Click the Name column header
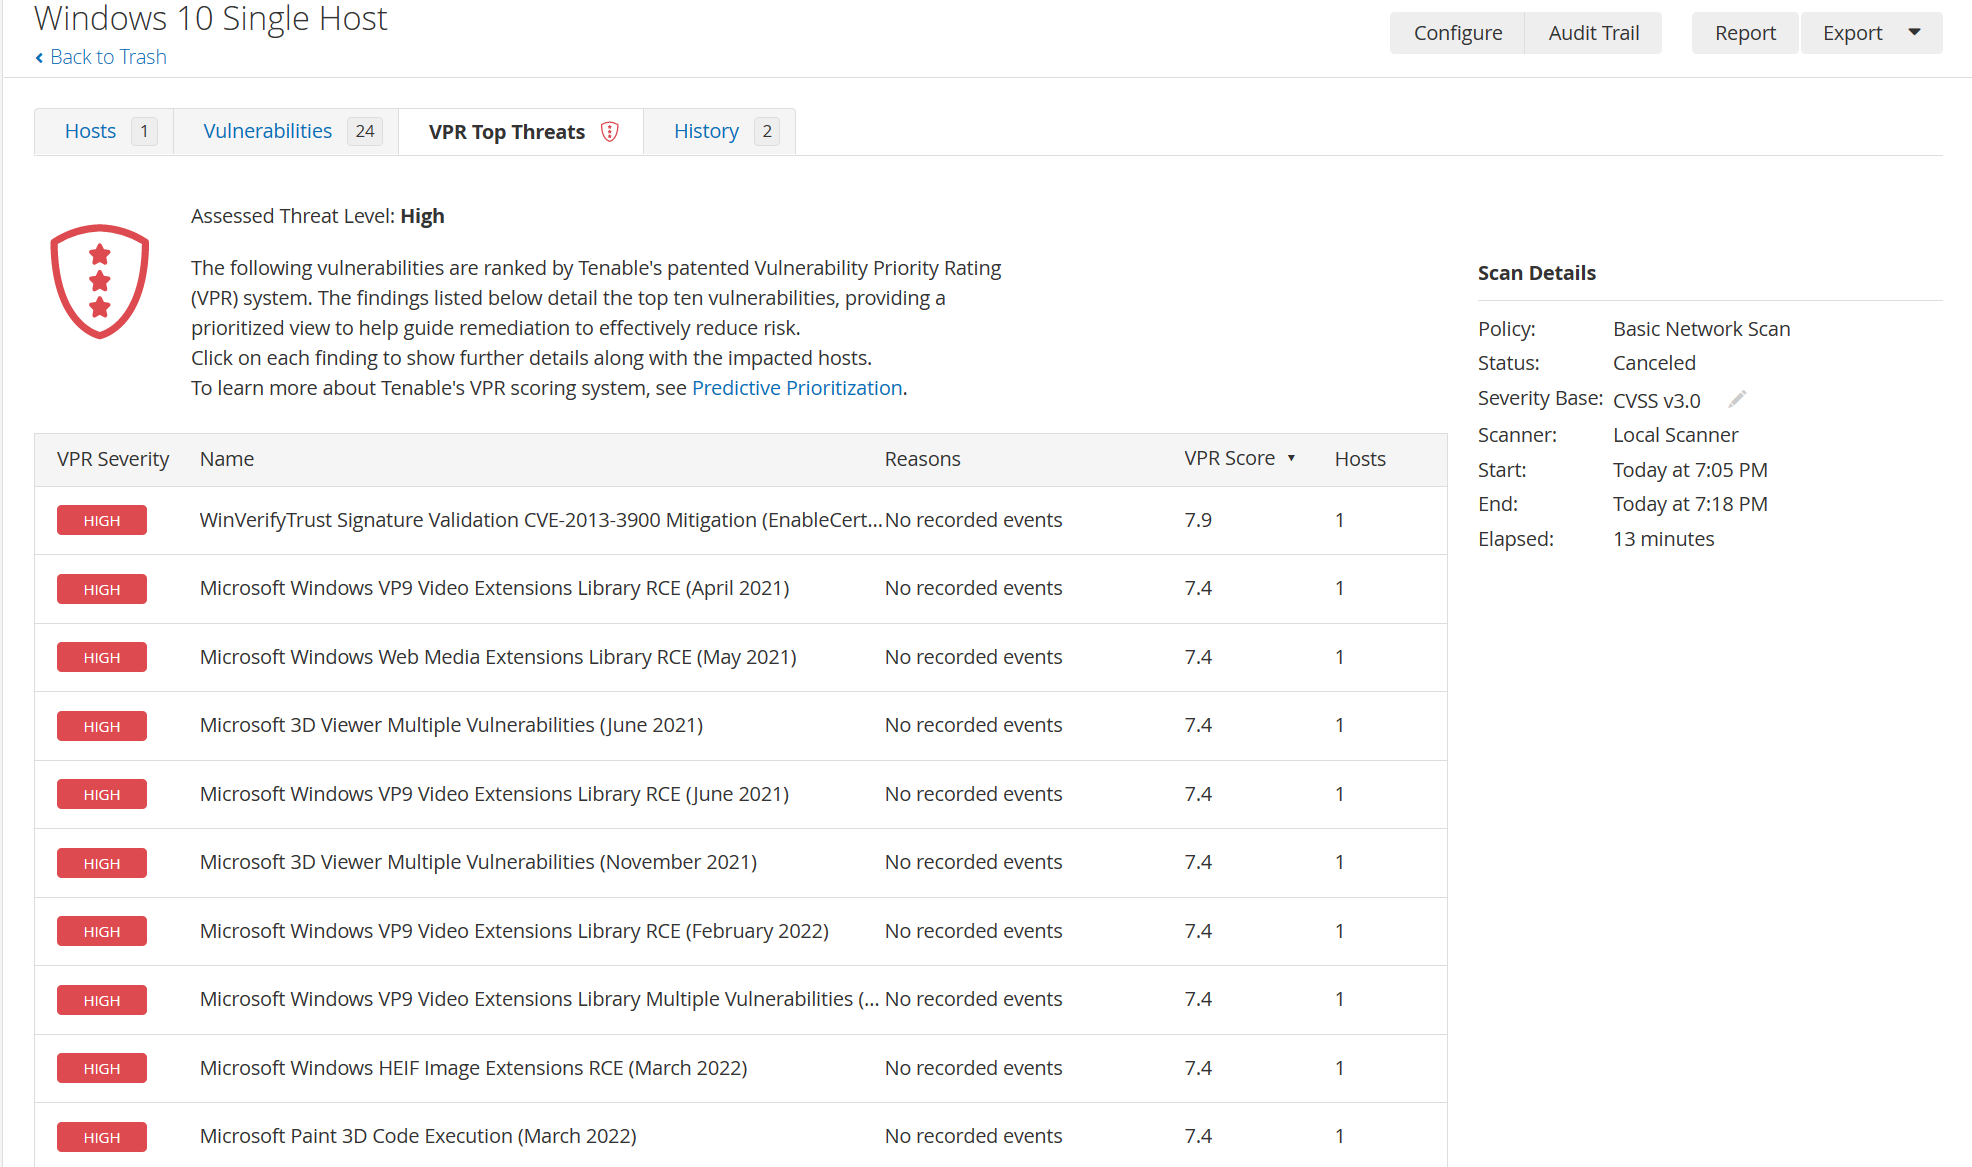The width and height of the screenshot is (1972, 1167). (x=227, y=458)
